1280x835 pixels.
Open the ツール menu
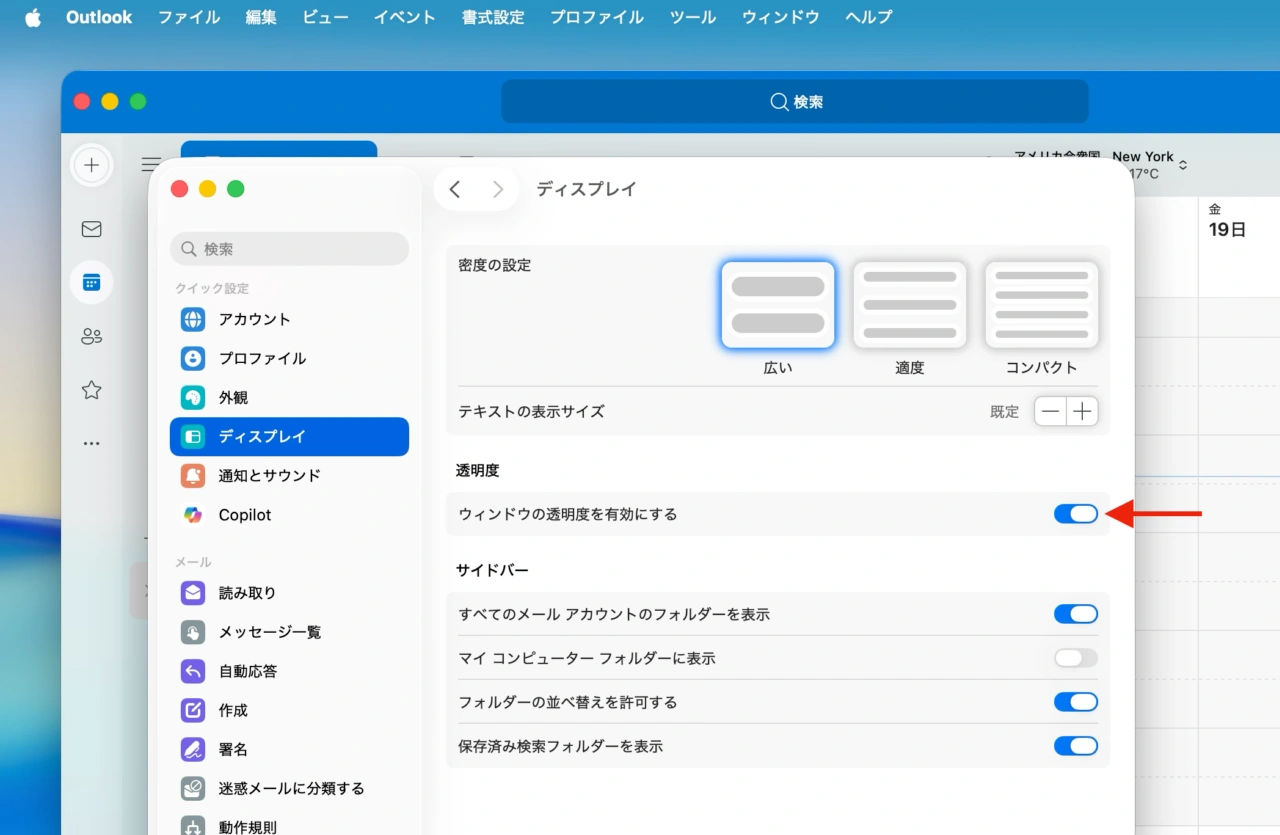pos(693,17)
